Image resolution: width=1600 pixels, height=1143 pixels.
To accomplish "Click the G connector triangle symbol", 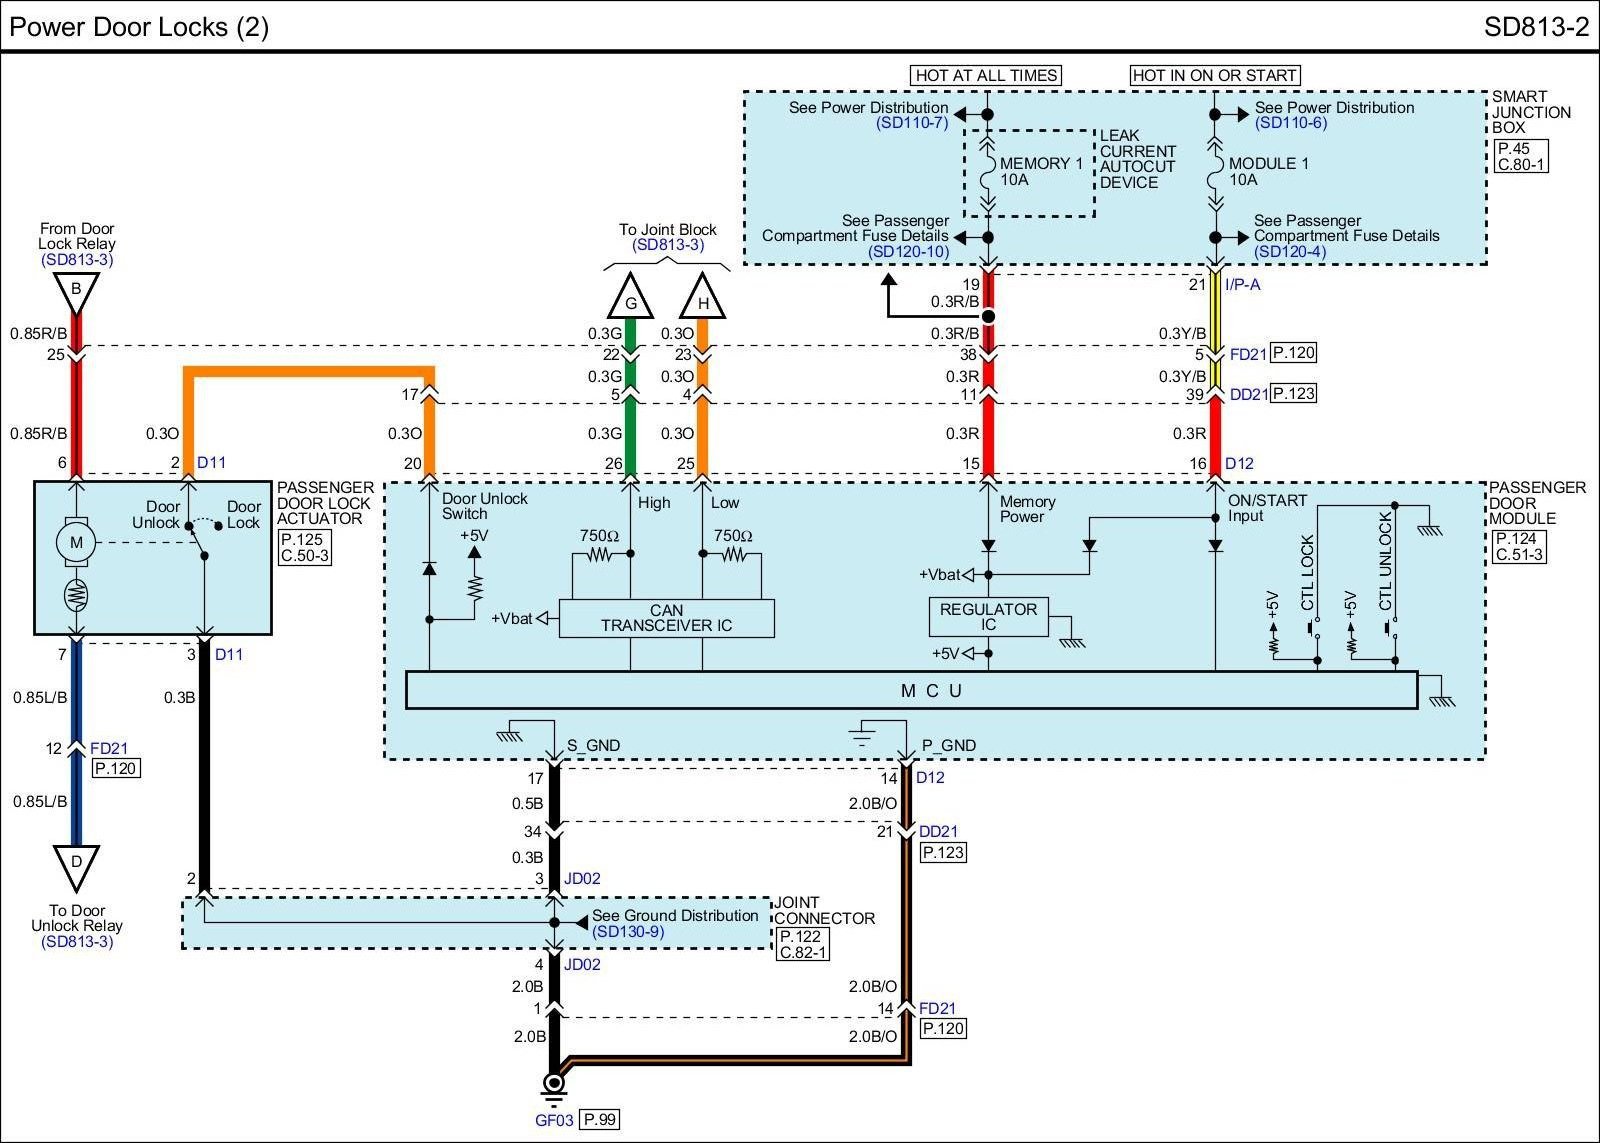I will 630,298.
